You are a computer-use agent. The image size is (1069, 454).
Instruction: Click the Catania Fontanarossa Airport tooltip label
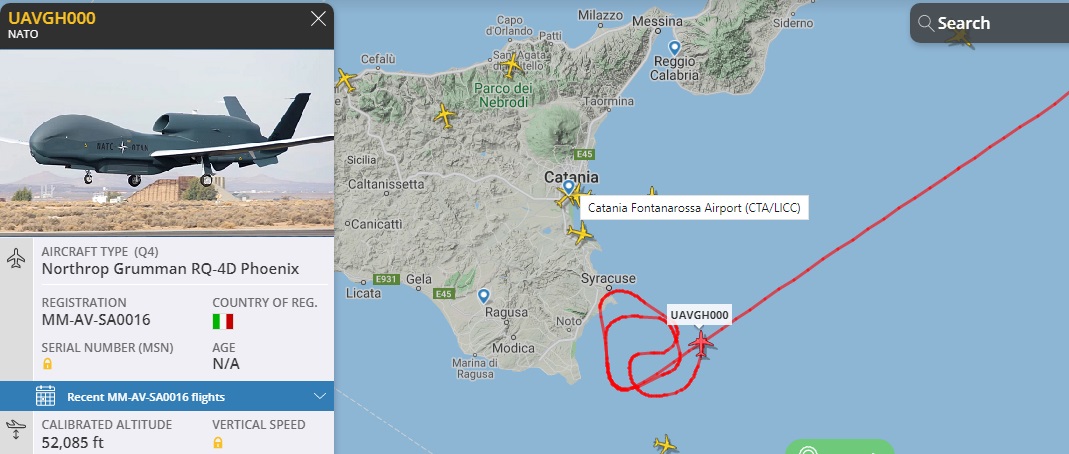point(694,208)
